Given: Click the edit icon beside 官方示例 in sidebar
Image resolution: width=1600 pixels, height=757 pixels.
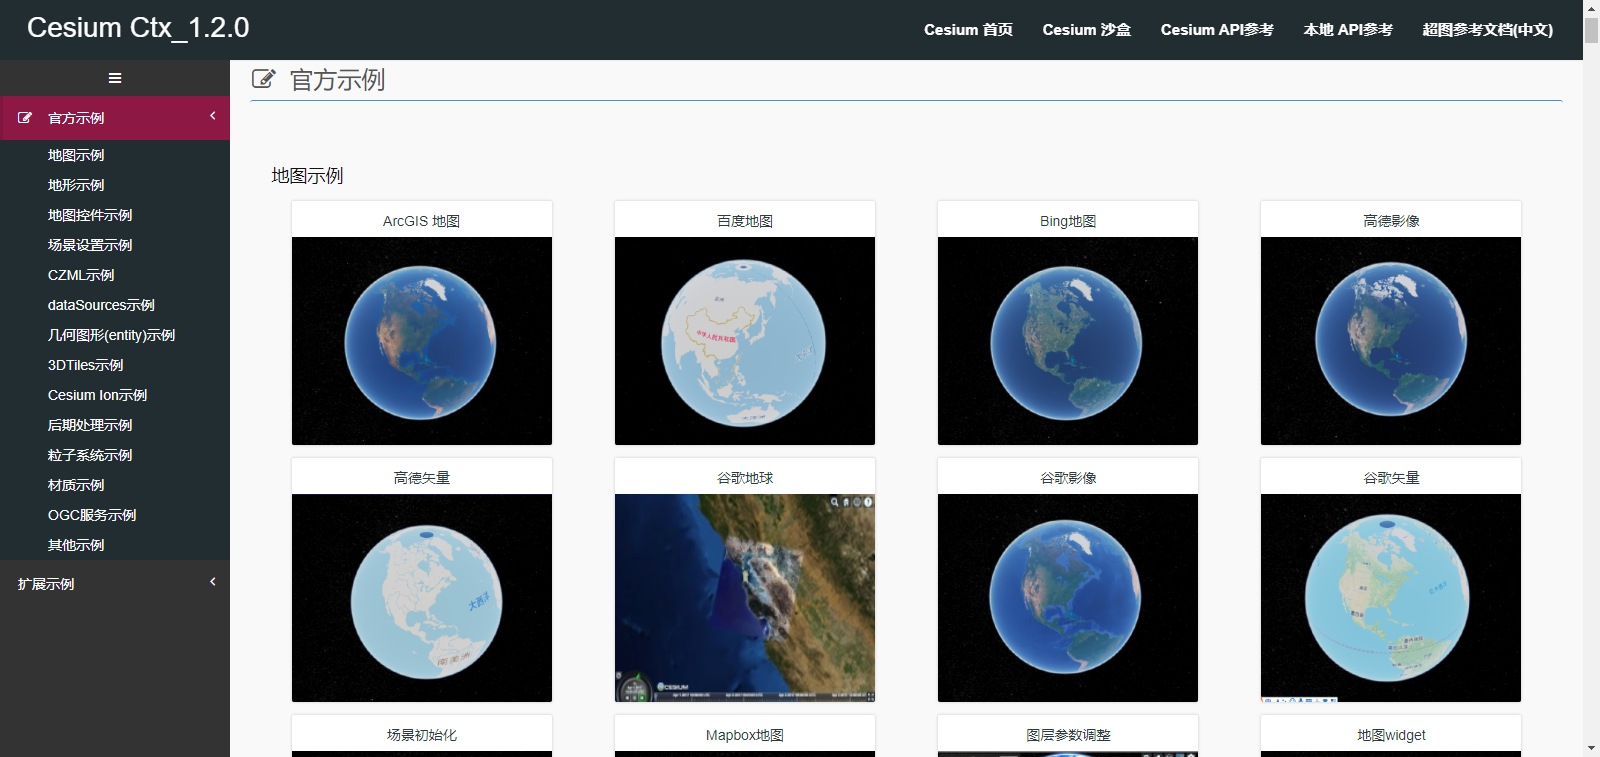Looking at the screenshot, I should coord(25,118).
